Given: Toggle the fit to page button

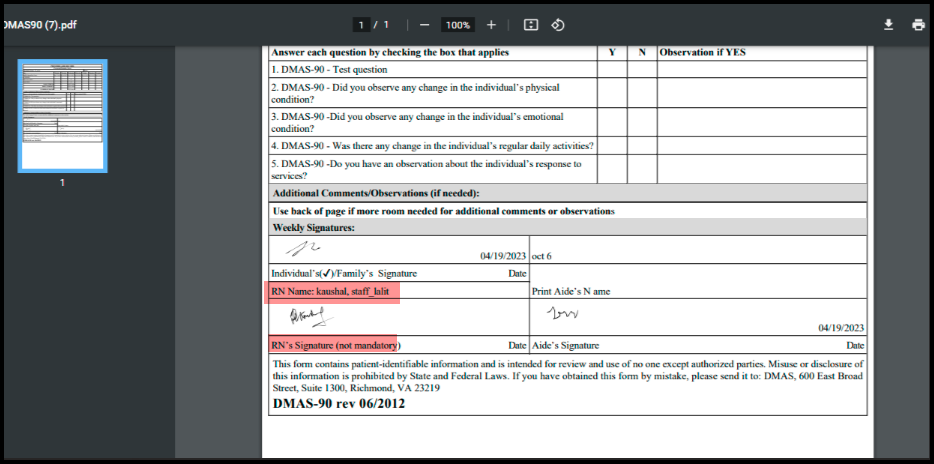Looking at the screenshot, I should pyautogui.click(x=531, y=25).
